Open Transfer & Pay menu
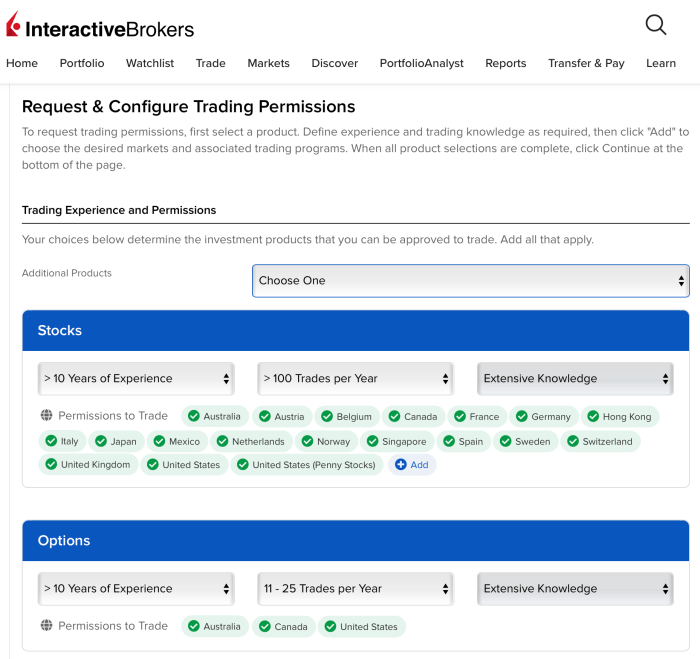 (586, 63)
